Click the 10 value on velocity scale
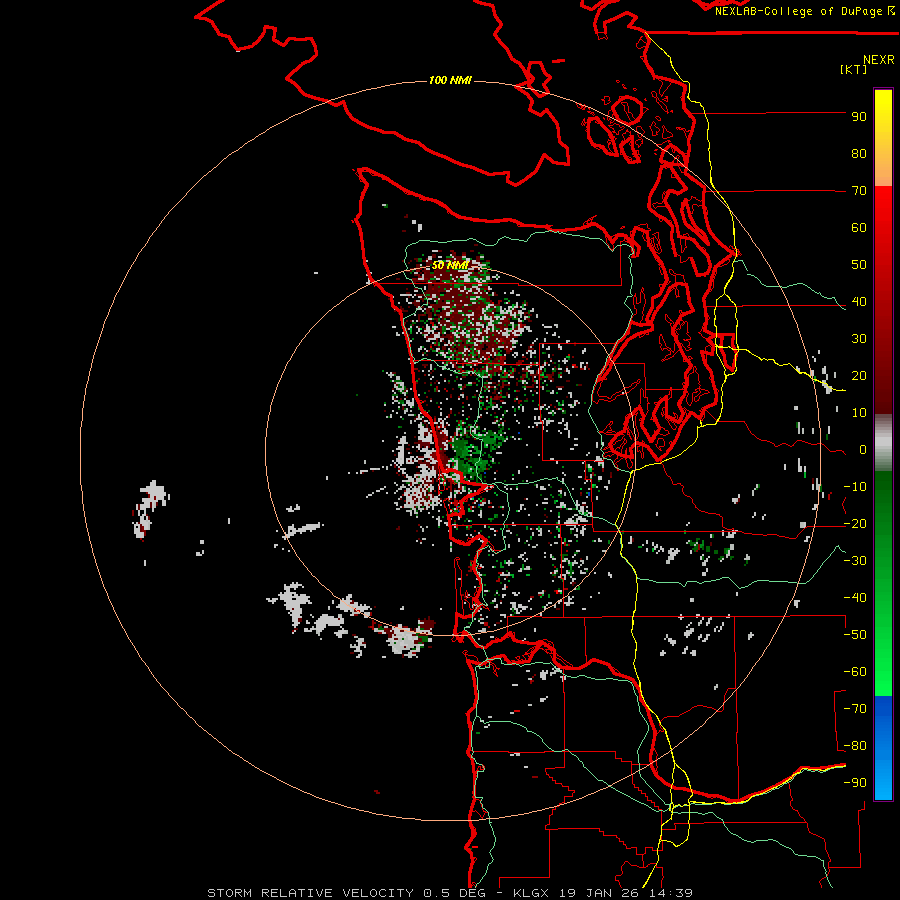Viewport: 900px width, 900px height. tap(859, 413)
